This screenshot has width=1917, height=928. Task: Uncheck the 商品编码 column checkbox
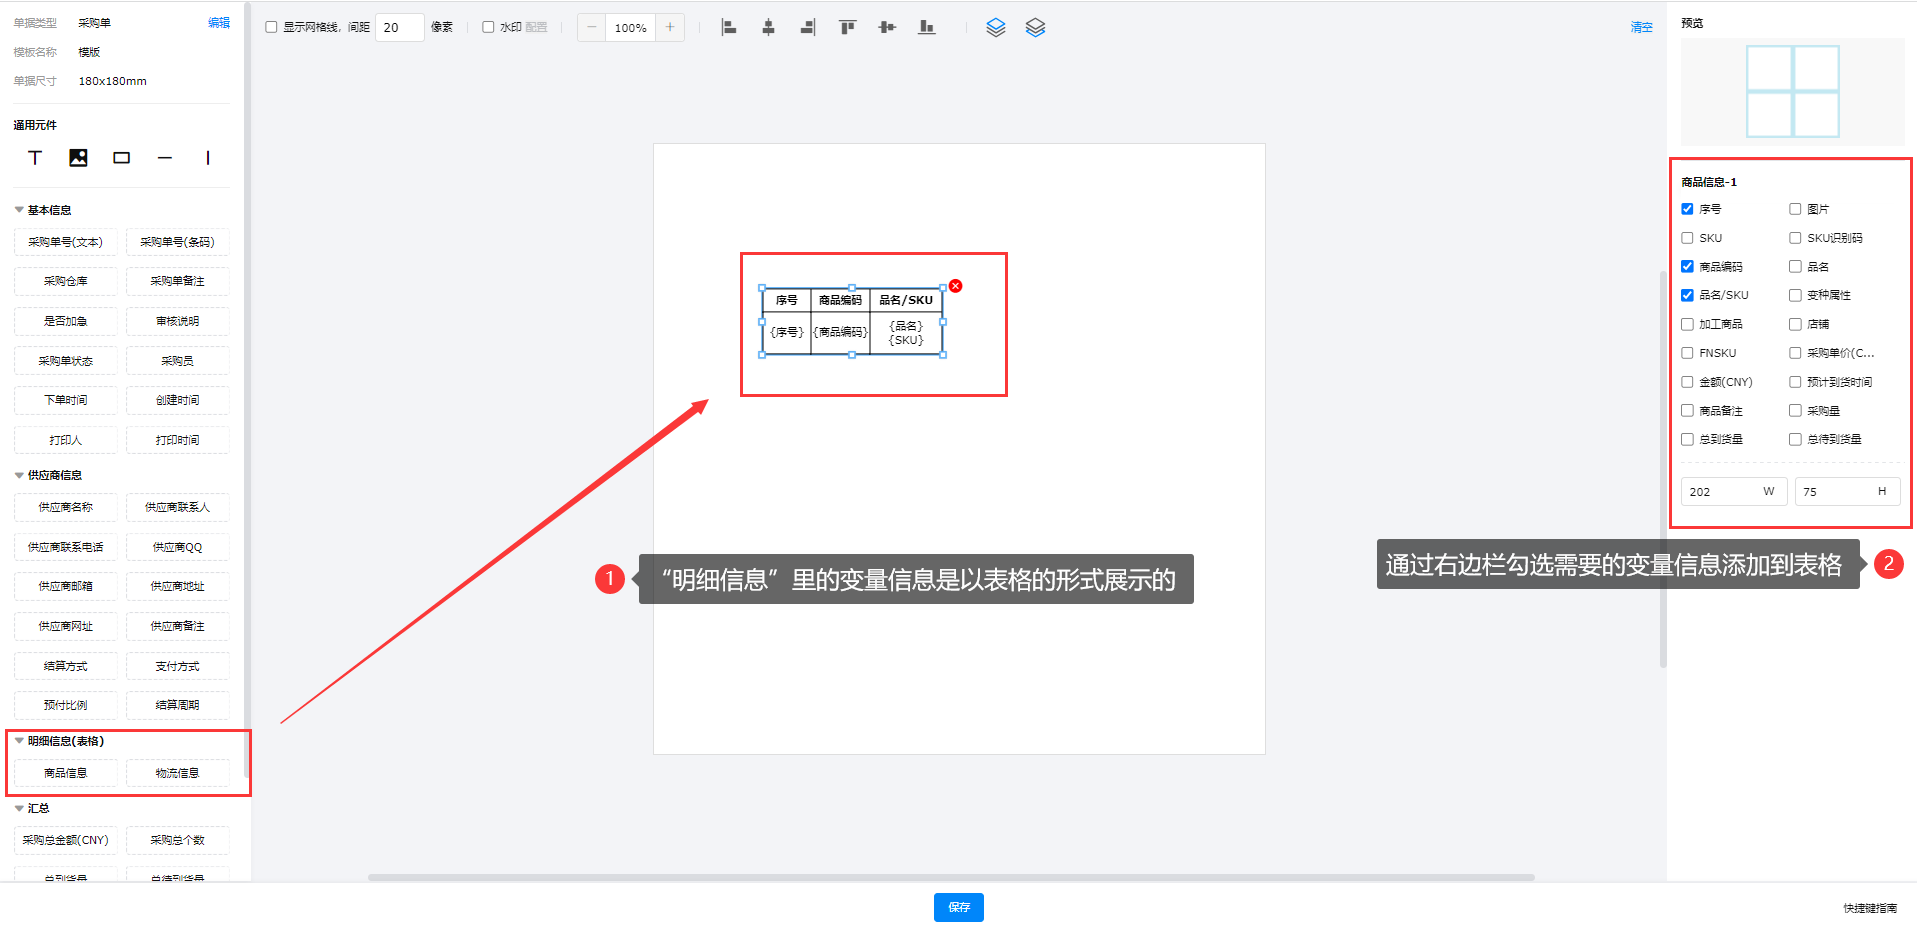click(1687, 267)
